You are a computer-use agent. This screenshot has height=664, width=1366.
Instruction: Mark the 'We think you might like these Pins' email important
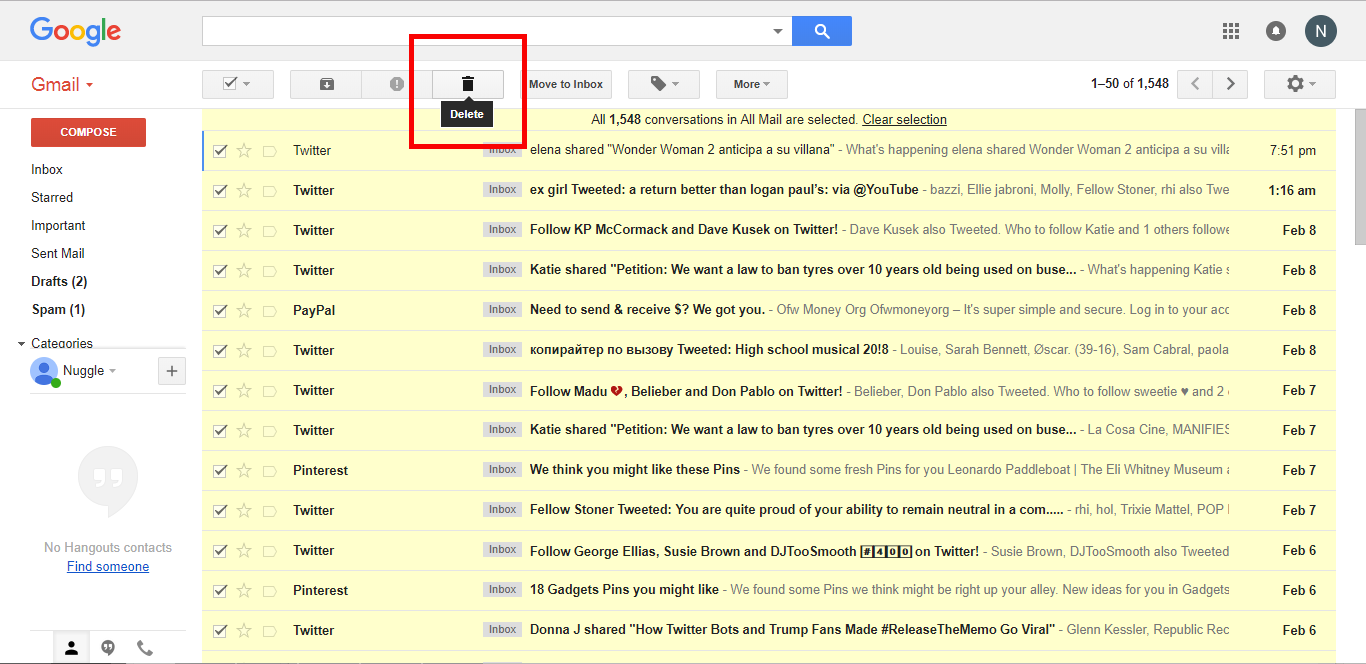(x=269, y=470)
